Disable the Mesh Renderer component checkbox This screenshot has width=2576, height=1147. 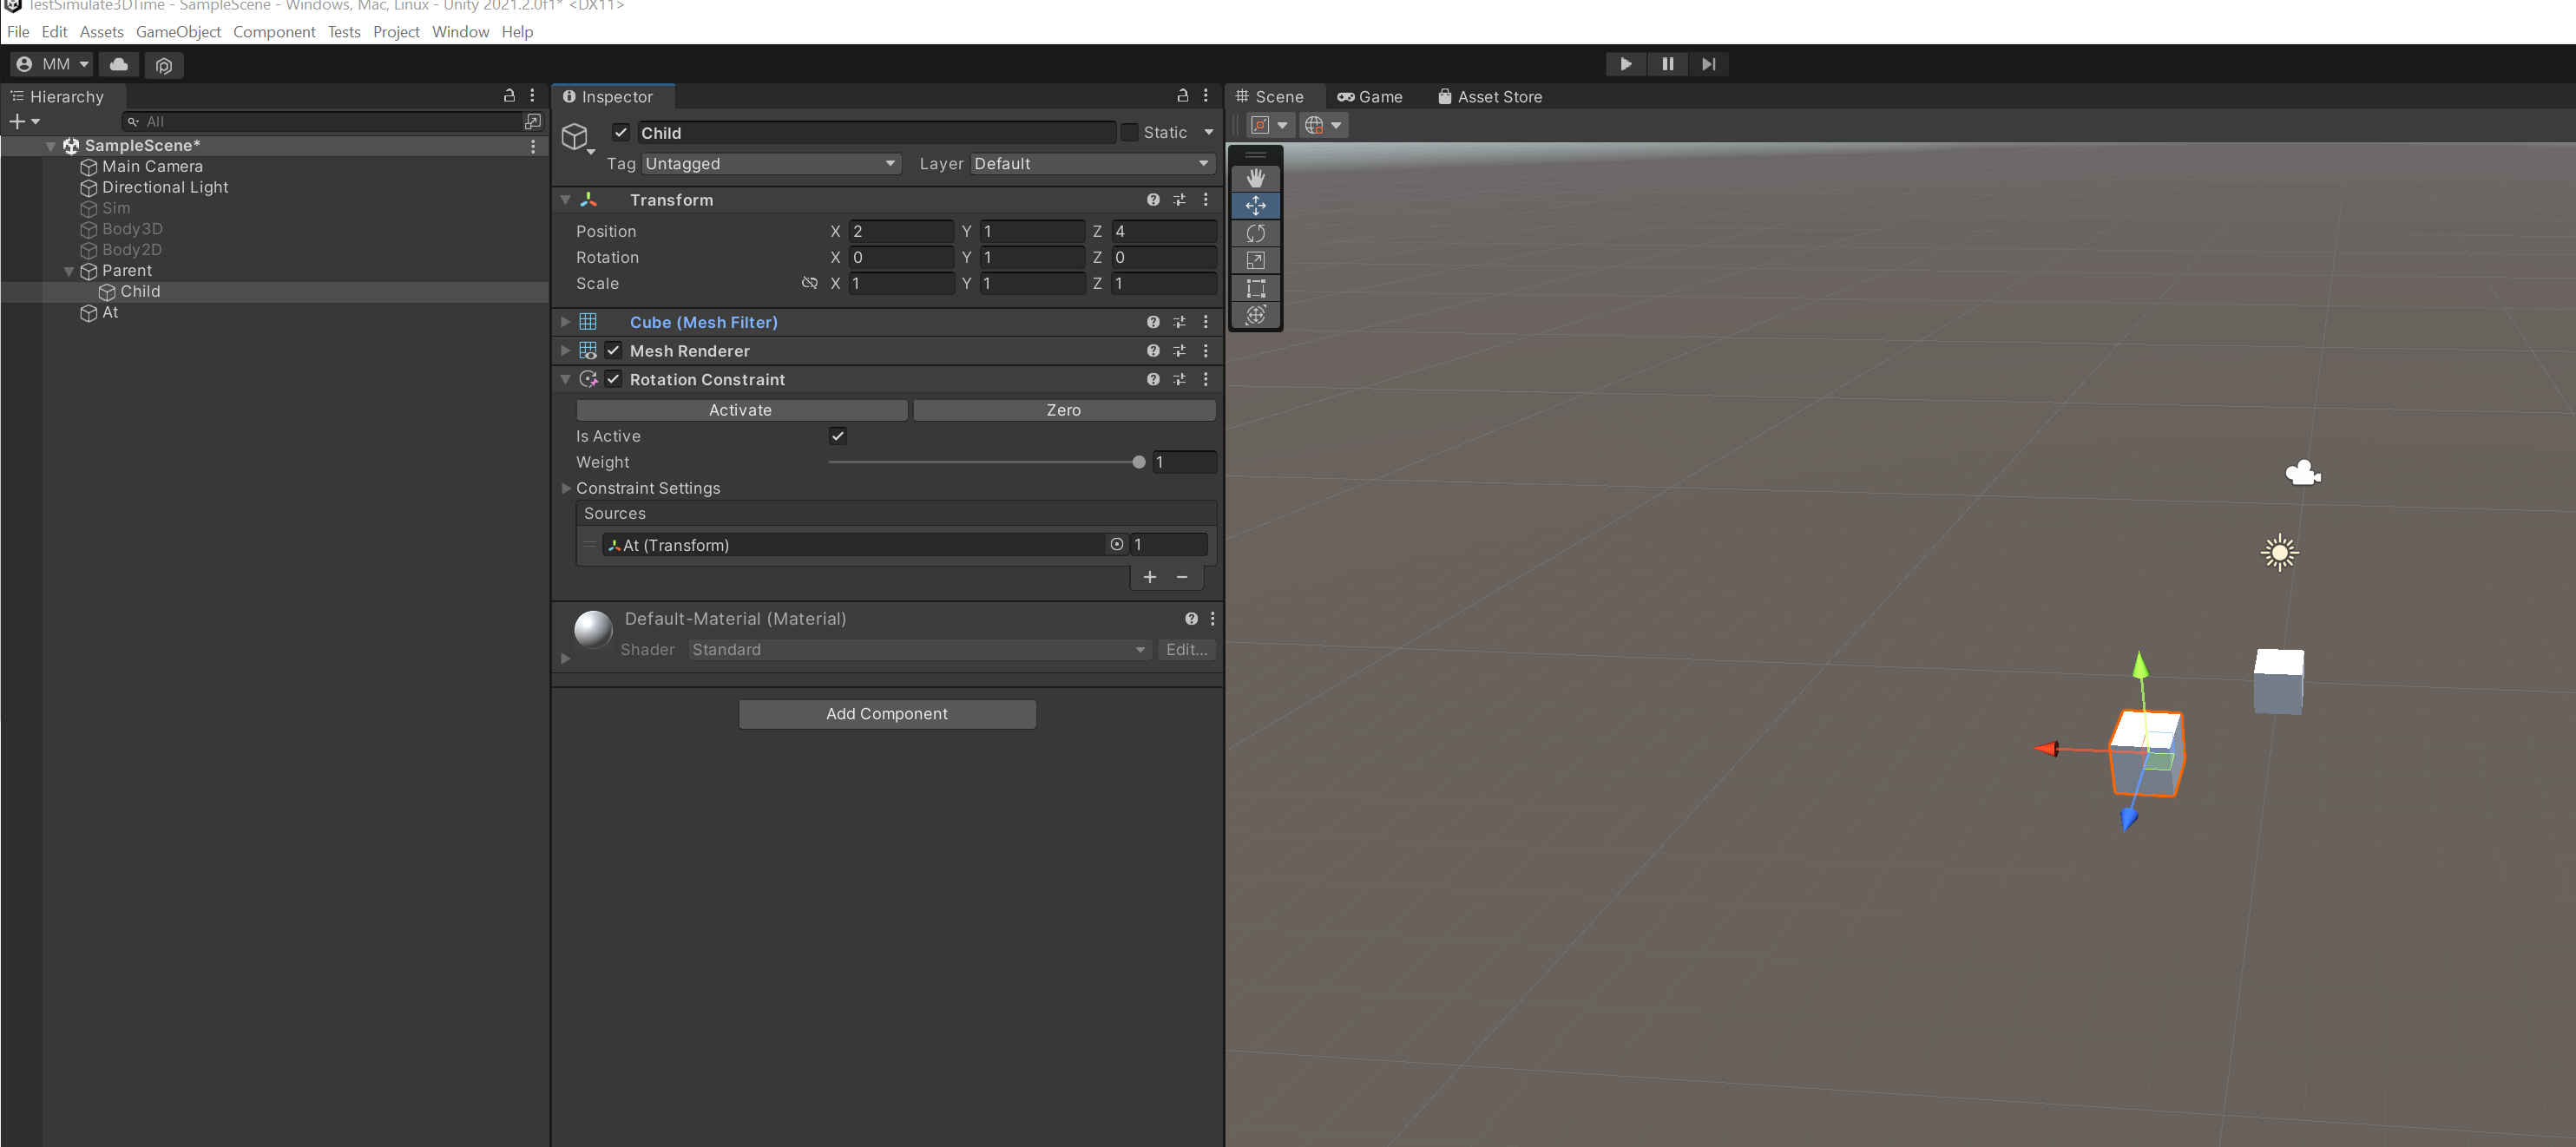[x=613, y=351]
